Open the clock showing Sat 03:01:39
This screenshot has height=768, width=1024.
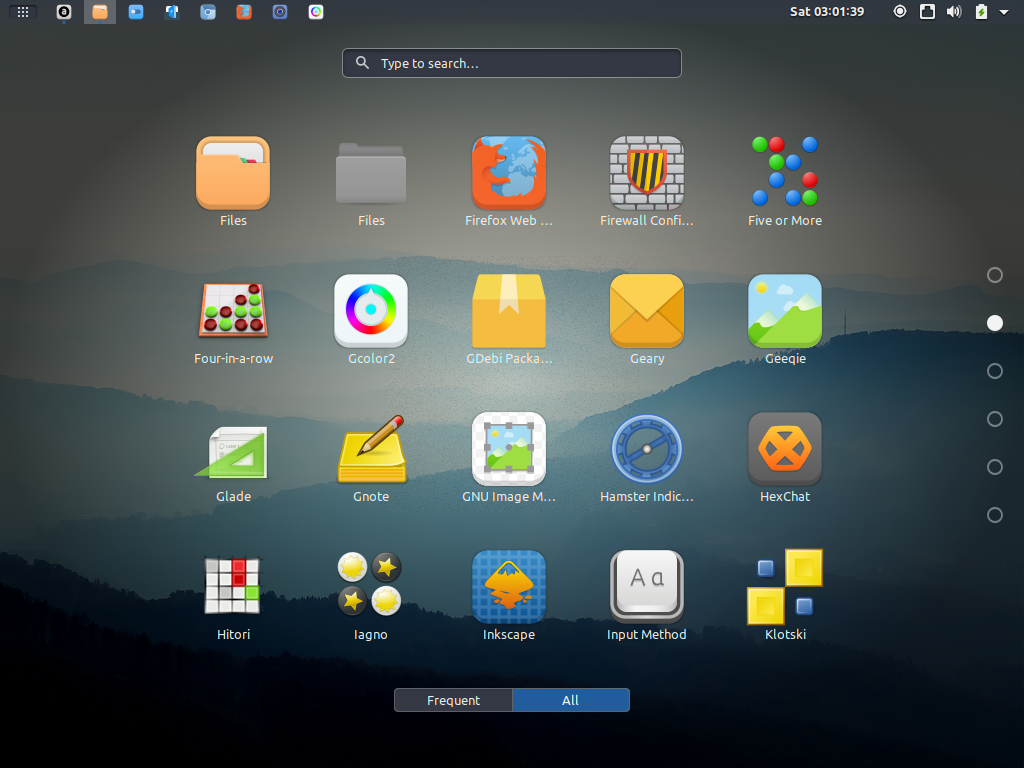(827, 12)
